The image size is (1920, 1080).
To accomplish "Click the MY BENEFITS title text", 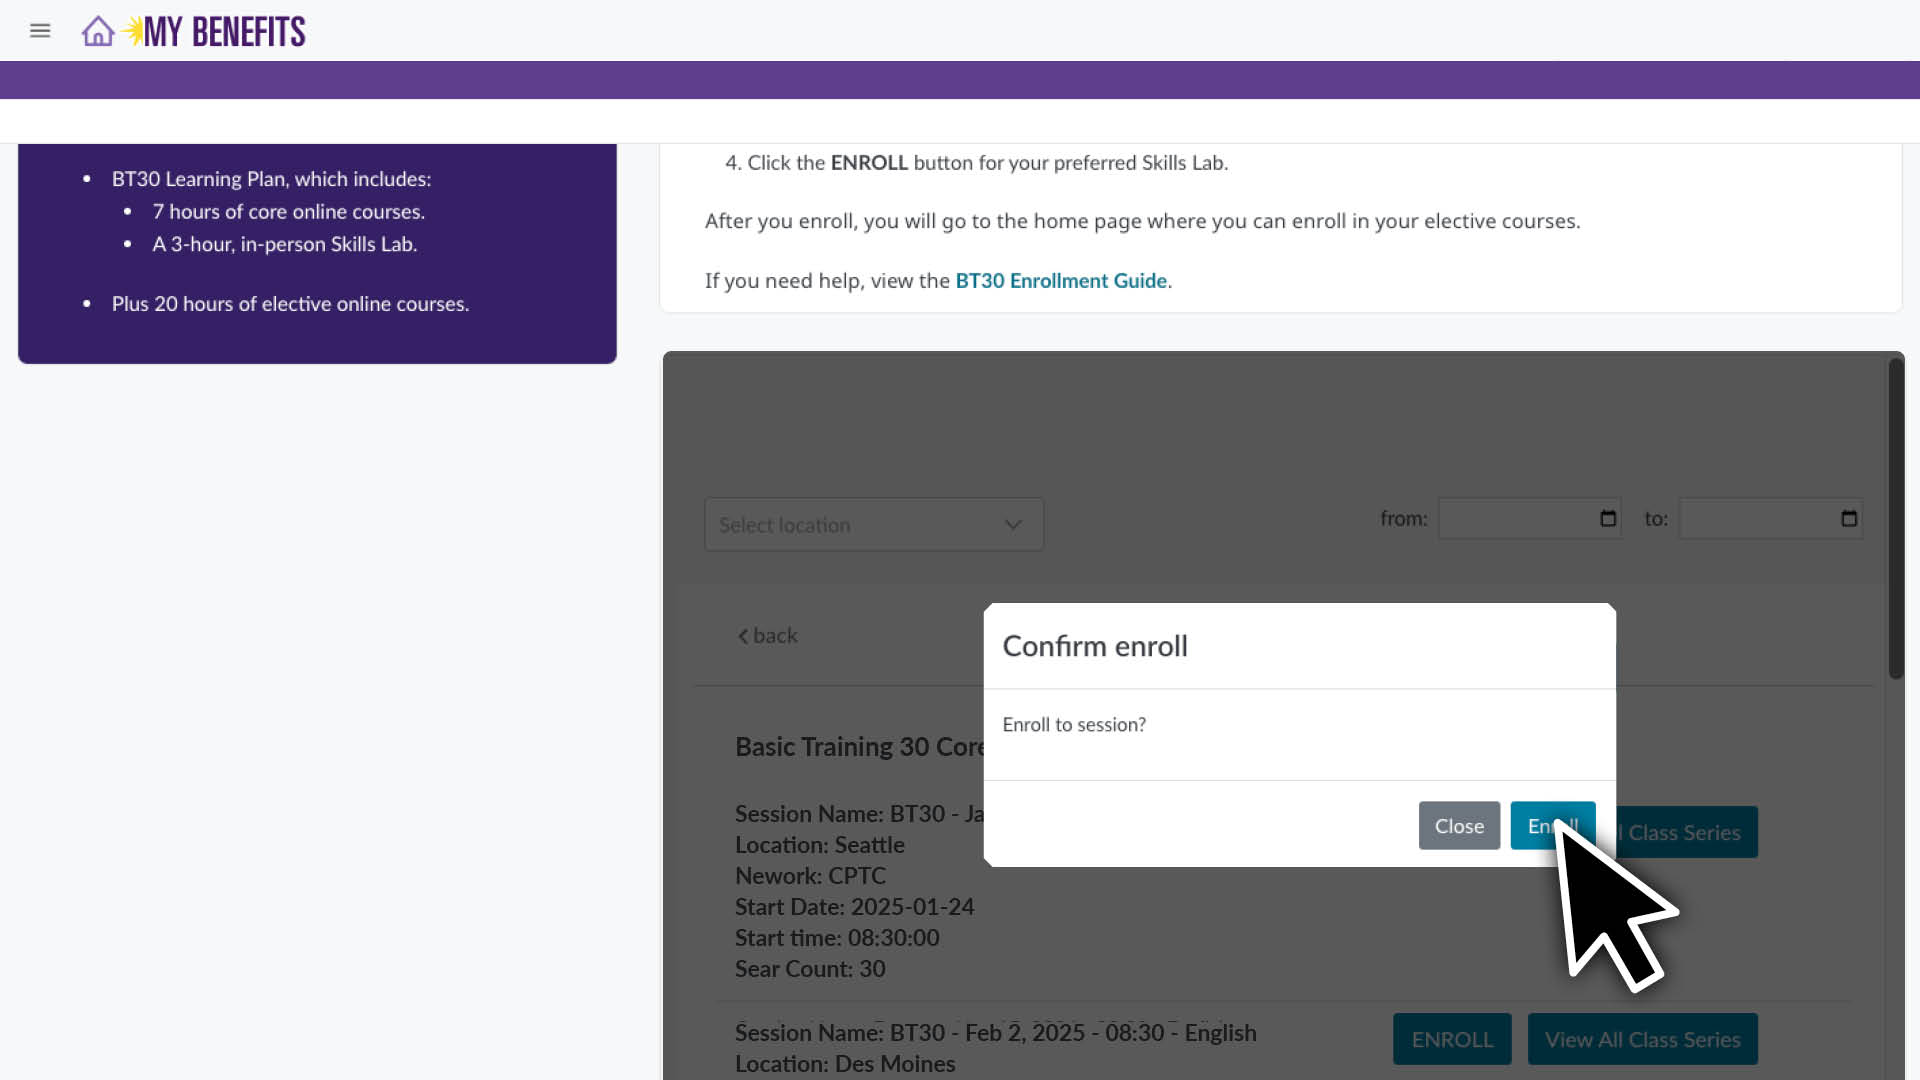I will point(225,32).
